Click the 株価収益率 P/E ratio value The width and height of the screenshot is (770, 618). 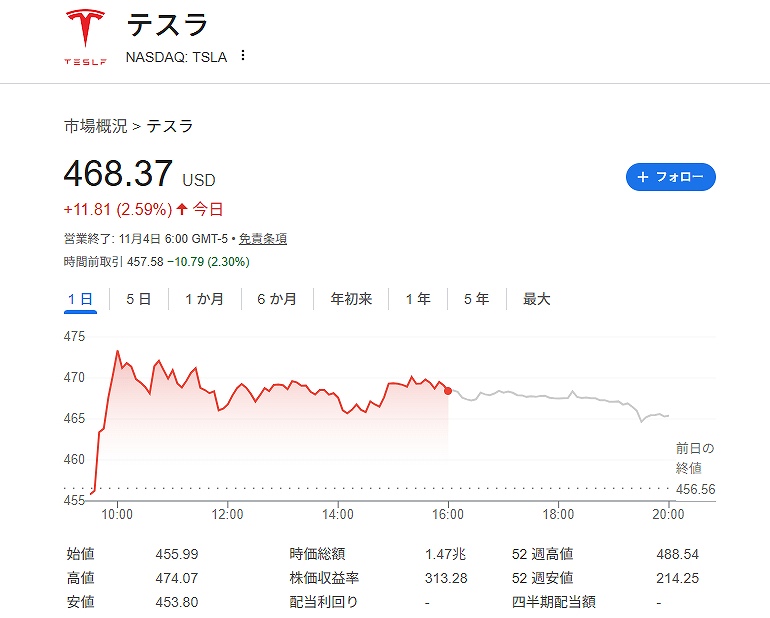(446, 578)
